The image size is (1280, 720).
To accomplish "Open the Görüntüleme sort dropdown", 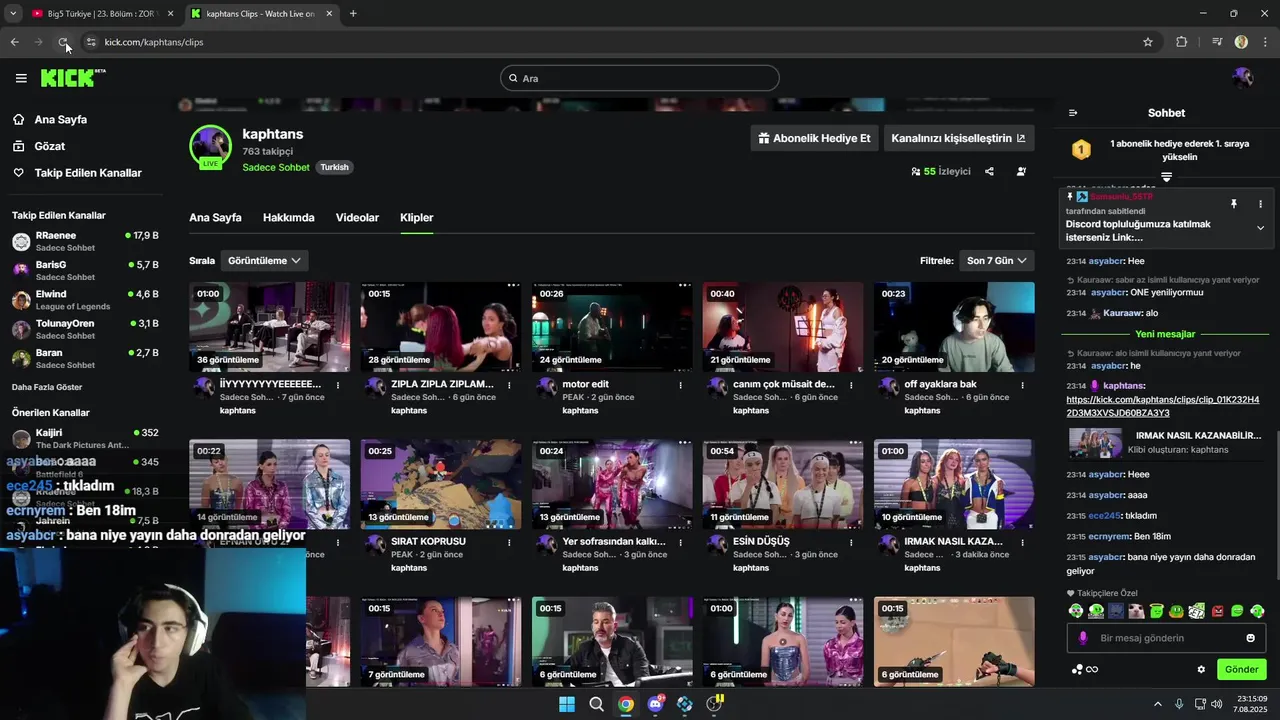I will tap(264, 260).
